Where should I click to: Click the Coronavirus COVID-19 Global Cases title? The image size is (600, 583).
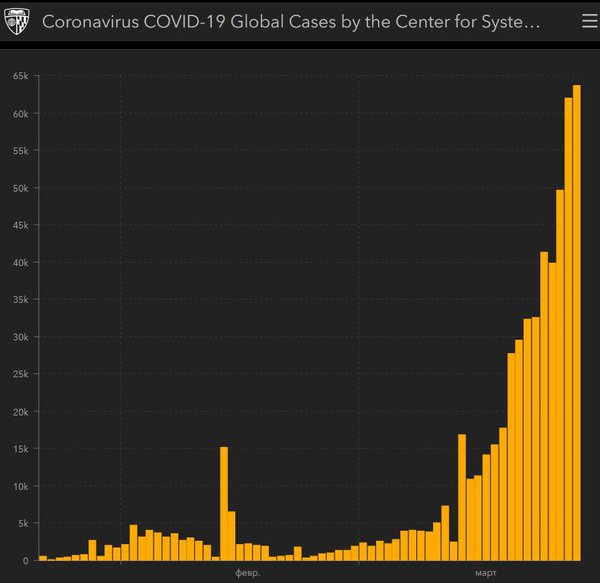point(291,22)
